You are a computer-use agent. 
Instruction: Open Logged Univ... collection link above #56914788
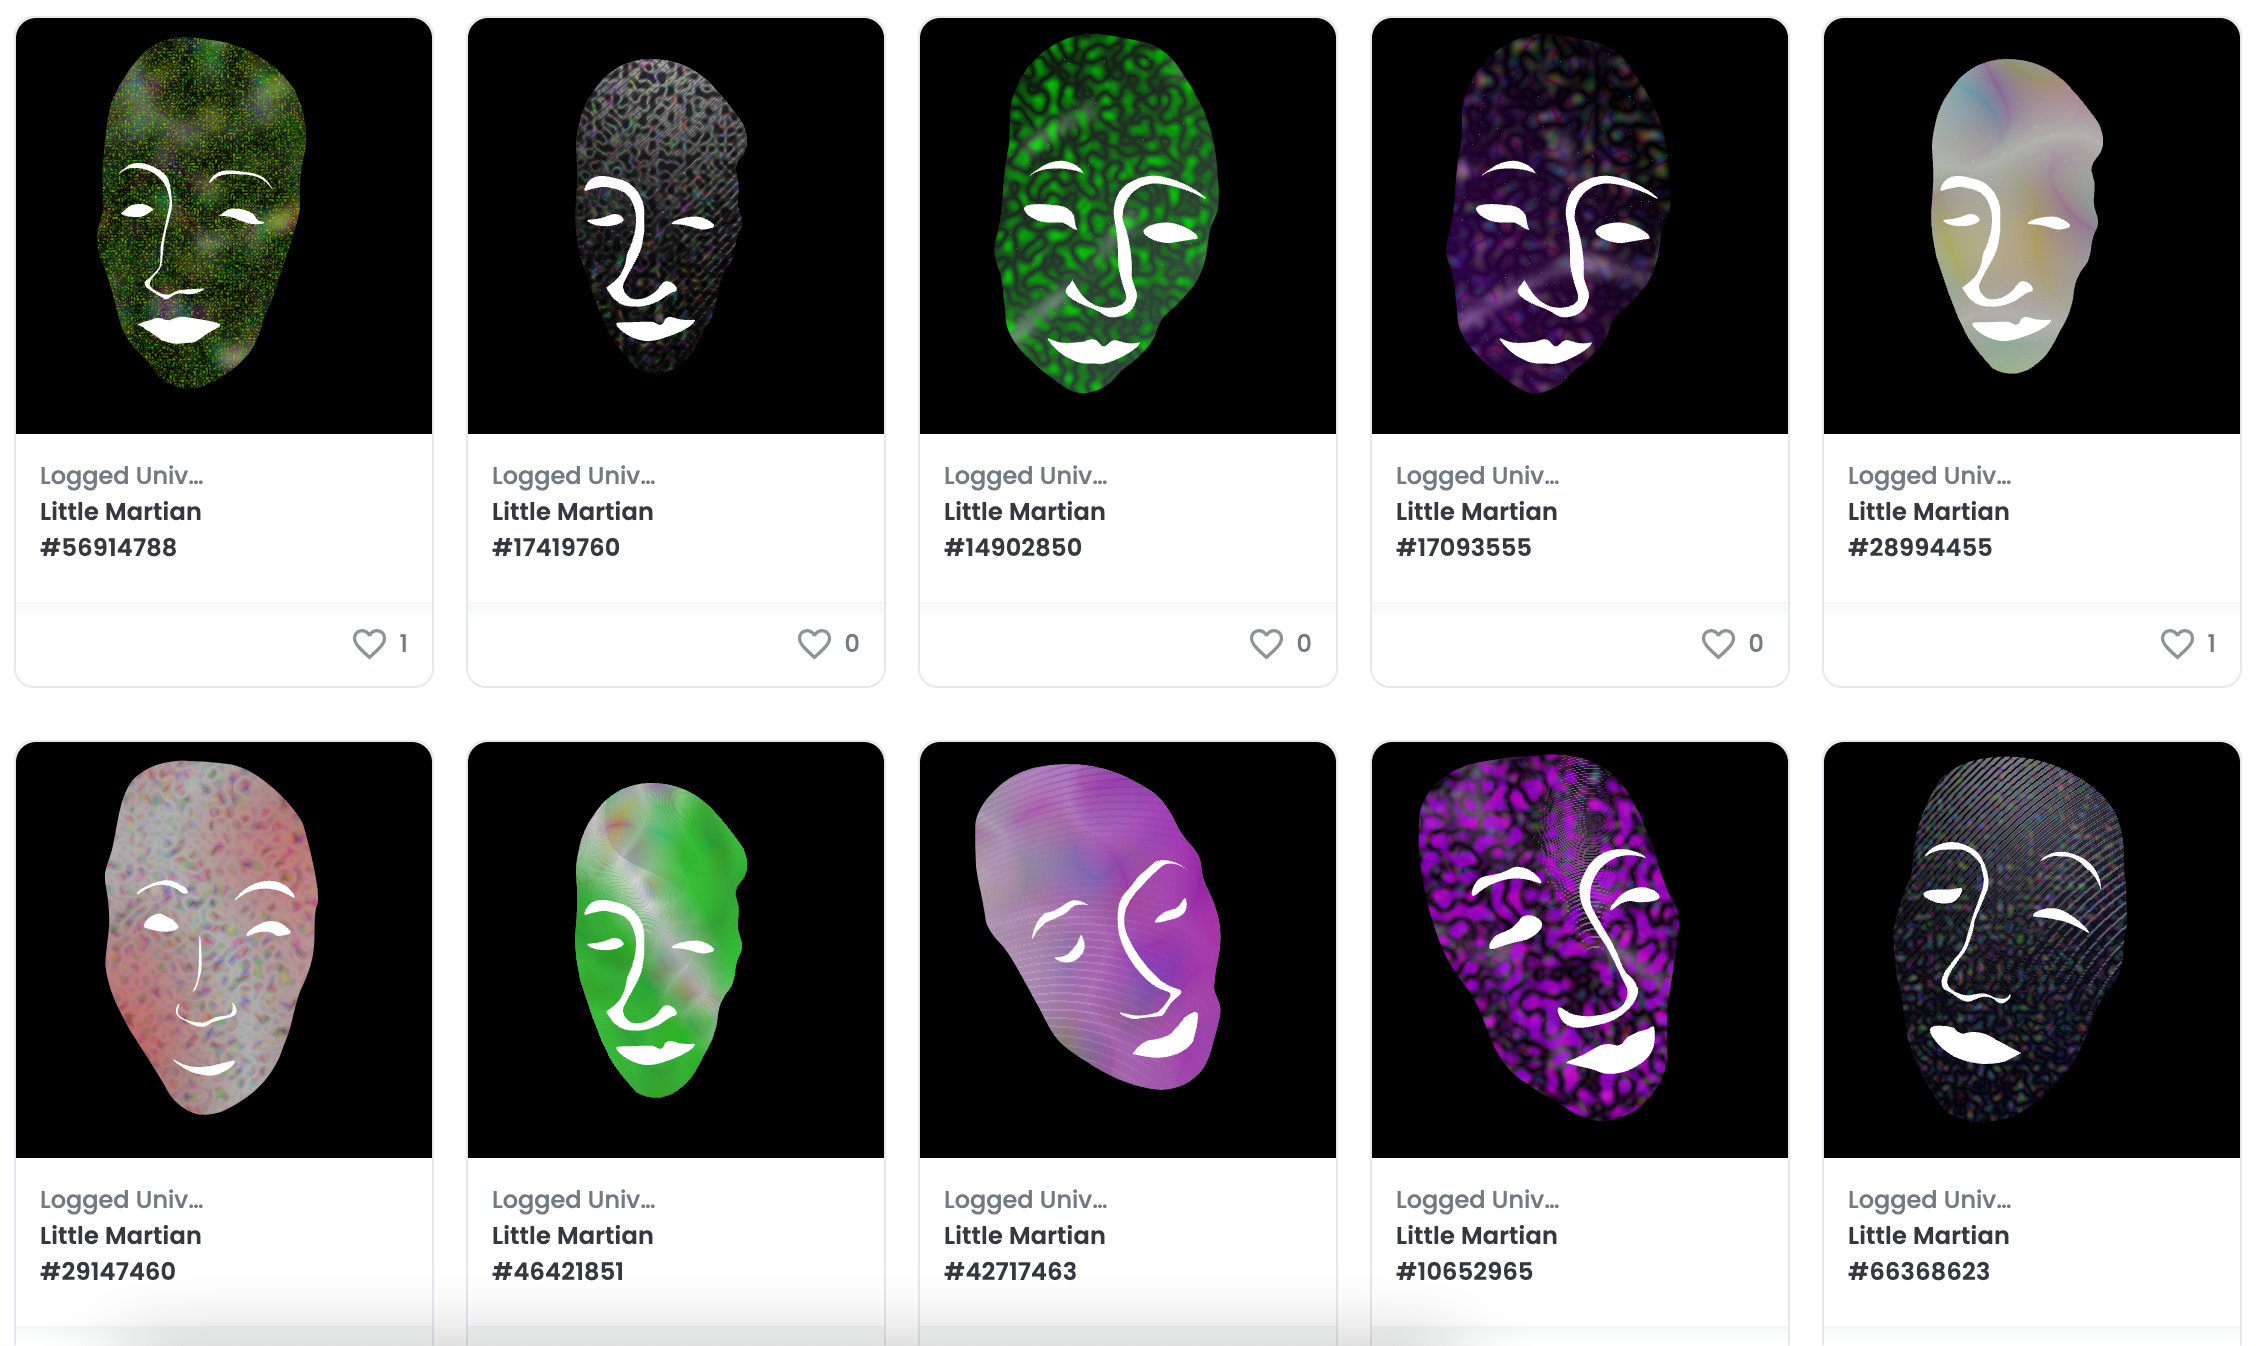click(121, 476)
